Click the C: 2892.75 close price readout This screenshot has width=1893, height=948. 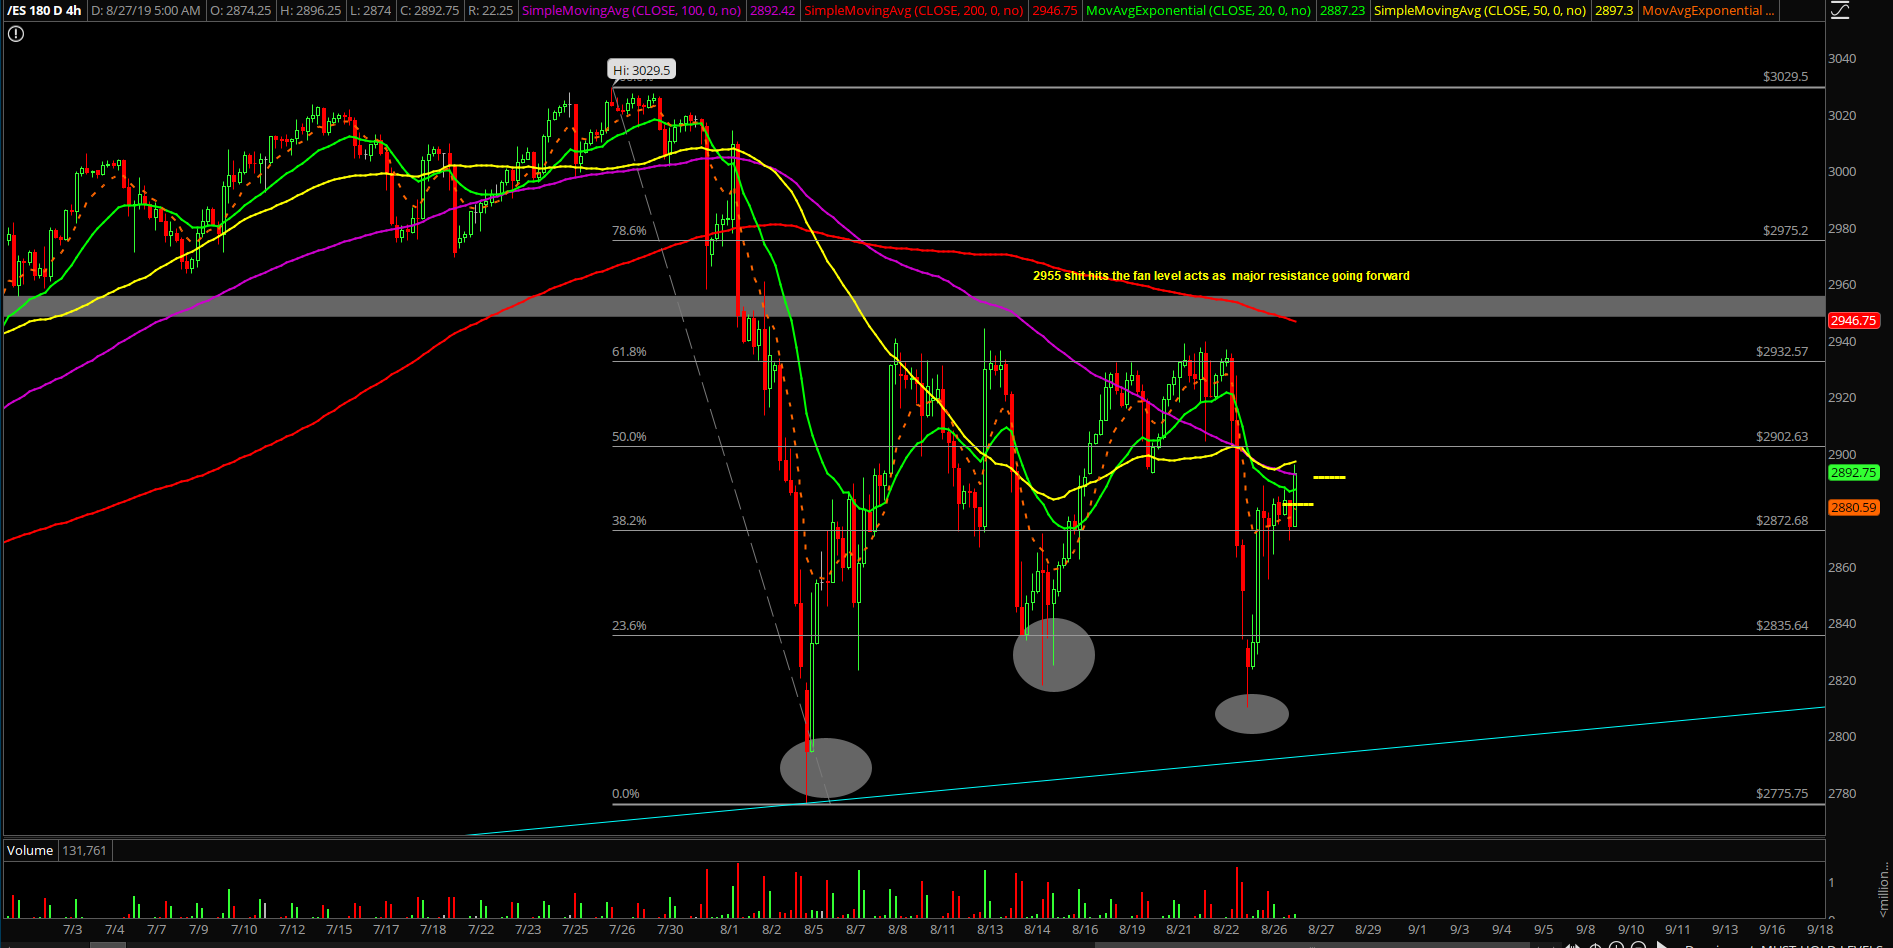430,11
